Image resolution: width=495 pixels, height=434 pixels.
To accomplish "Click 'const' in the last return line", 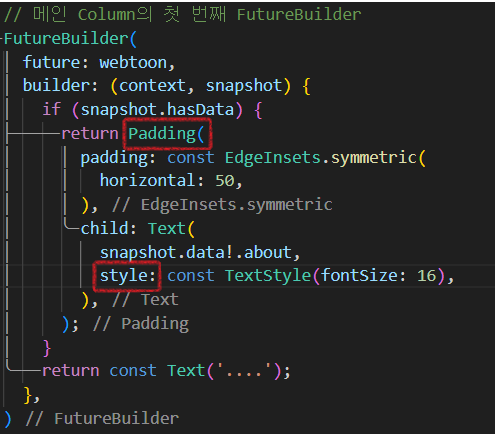I will coord(133,371).
